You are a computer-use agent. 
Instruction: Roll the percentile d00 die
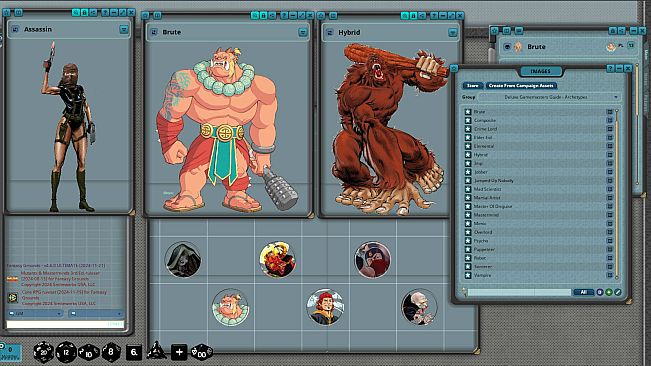(x=201, y=353)
